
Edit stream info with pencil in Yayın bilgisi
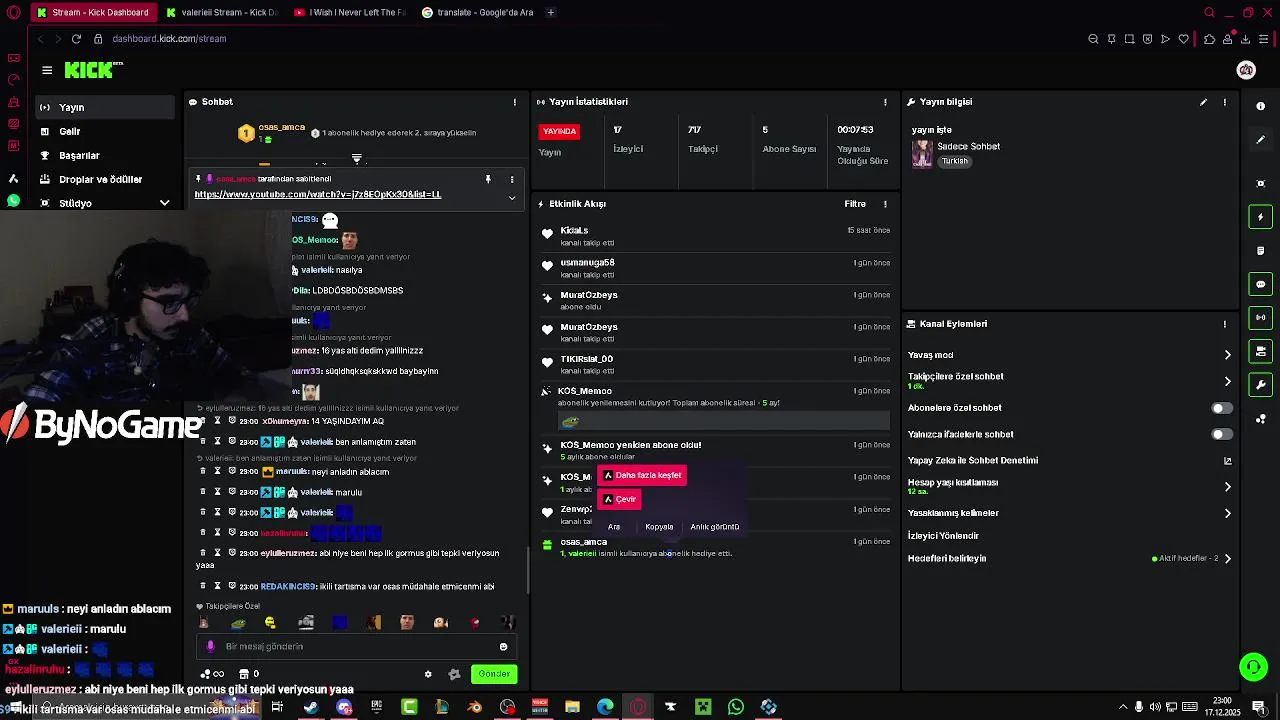point(1203,102)
